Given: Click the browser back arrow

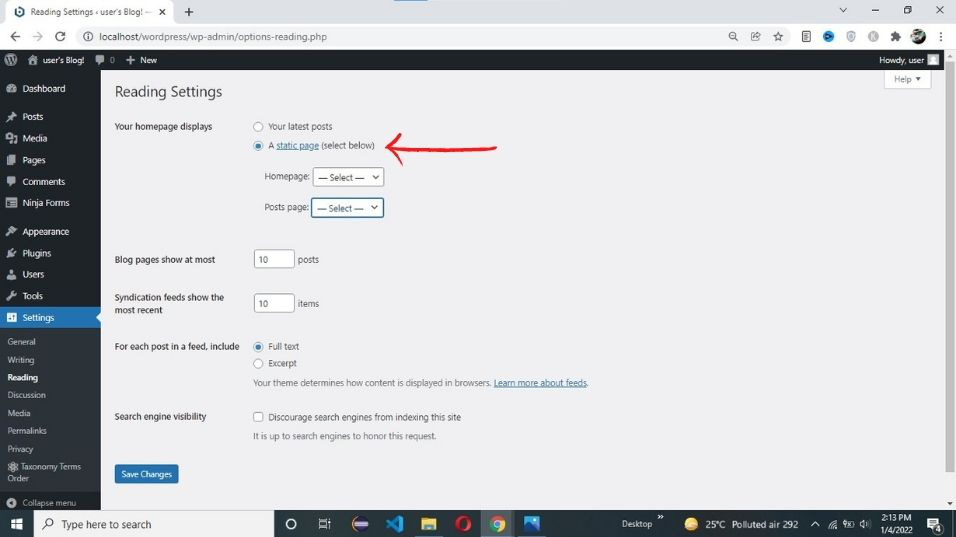Looking at the screenshot, I should (x=15, y=37).
